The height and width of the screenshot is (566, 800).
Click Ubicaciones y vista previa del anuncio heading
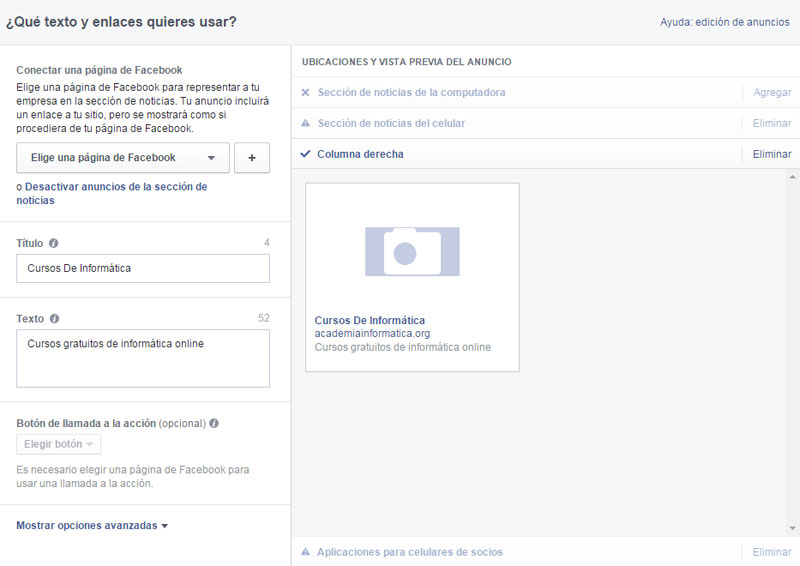point(407,62)
